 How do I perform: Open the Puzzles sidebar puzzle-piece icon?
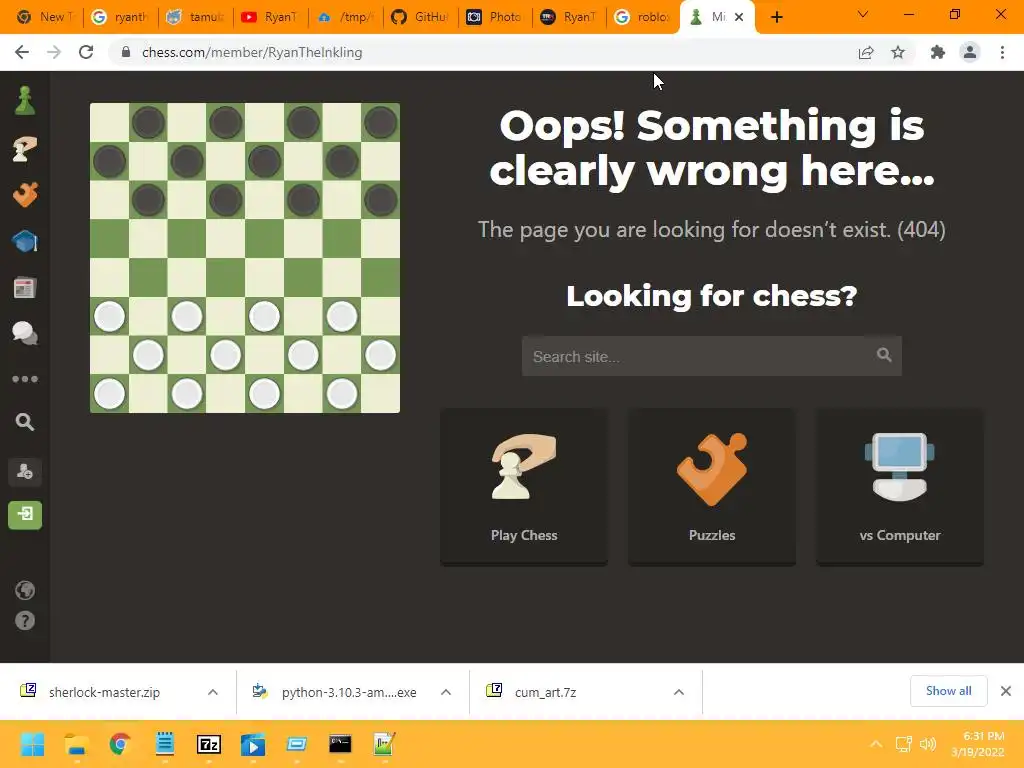(25, 195)
